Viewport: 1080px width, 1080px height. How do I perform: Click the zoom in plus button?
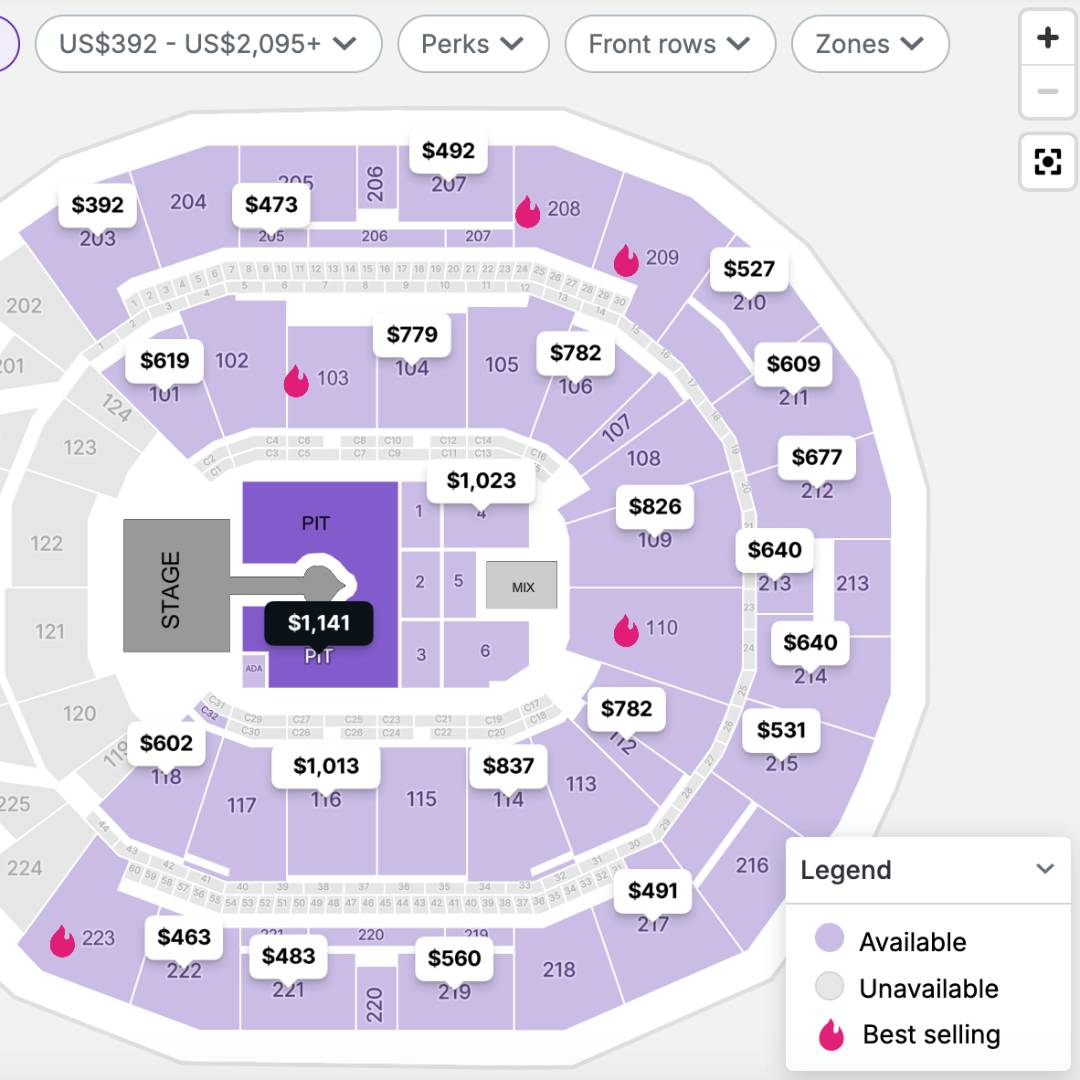point(1047,39)
